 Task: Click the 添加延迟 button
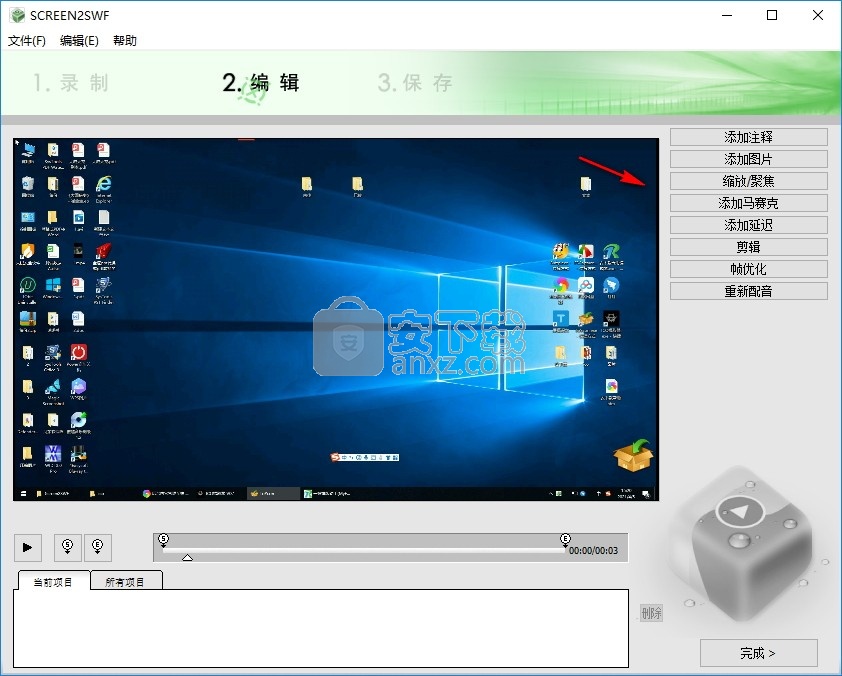pyautogui.click(x=749, y=226)
